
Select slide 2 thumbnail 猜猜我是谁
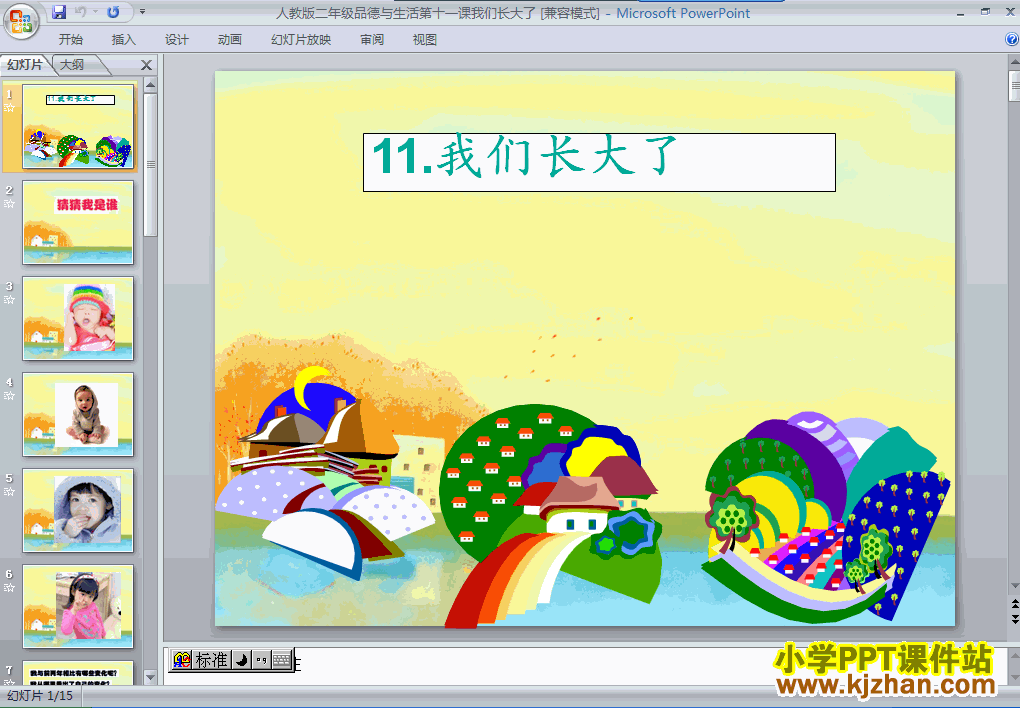(x=78, y=223)
